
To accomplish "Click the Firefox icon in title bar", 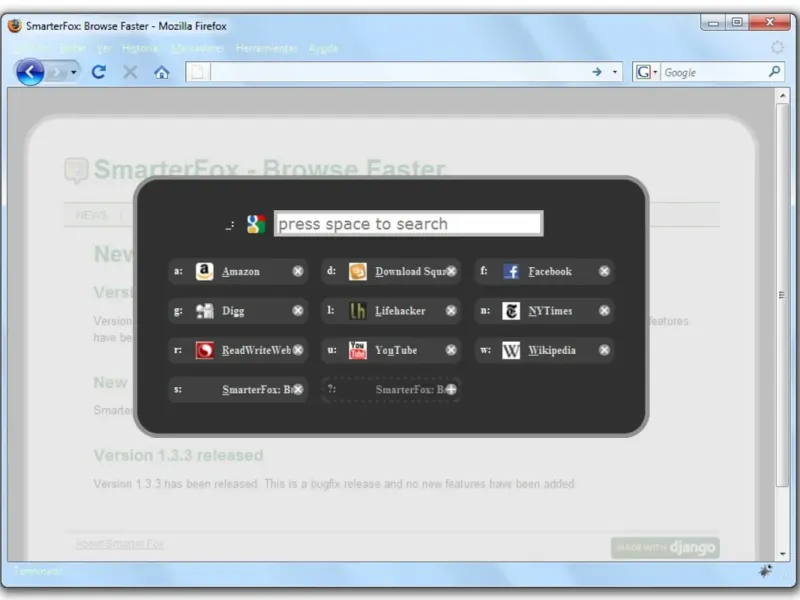I will point(15,26).
